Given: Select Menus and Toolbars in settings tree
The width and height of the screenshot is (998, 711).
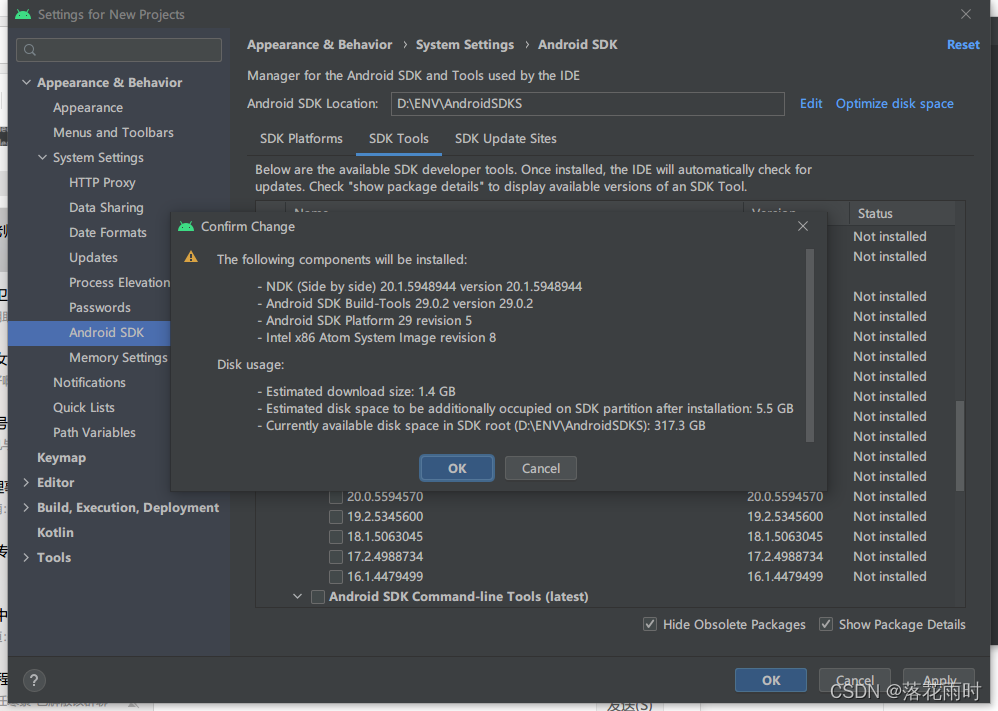Looking at the screenshot, I should [x=113, y=132].
